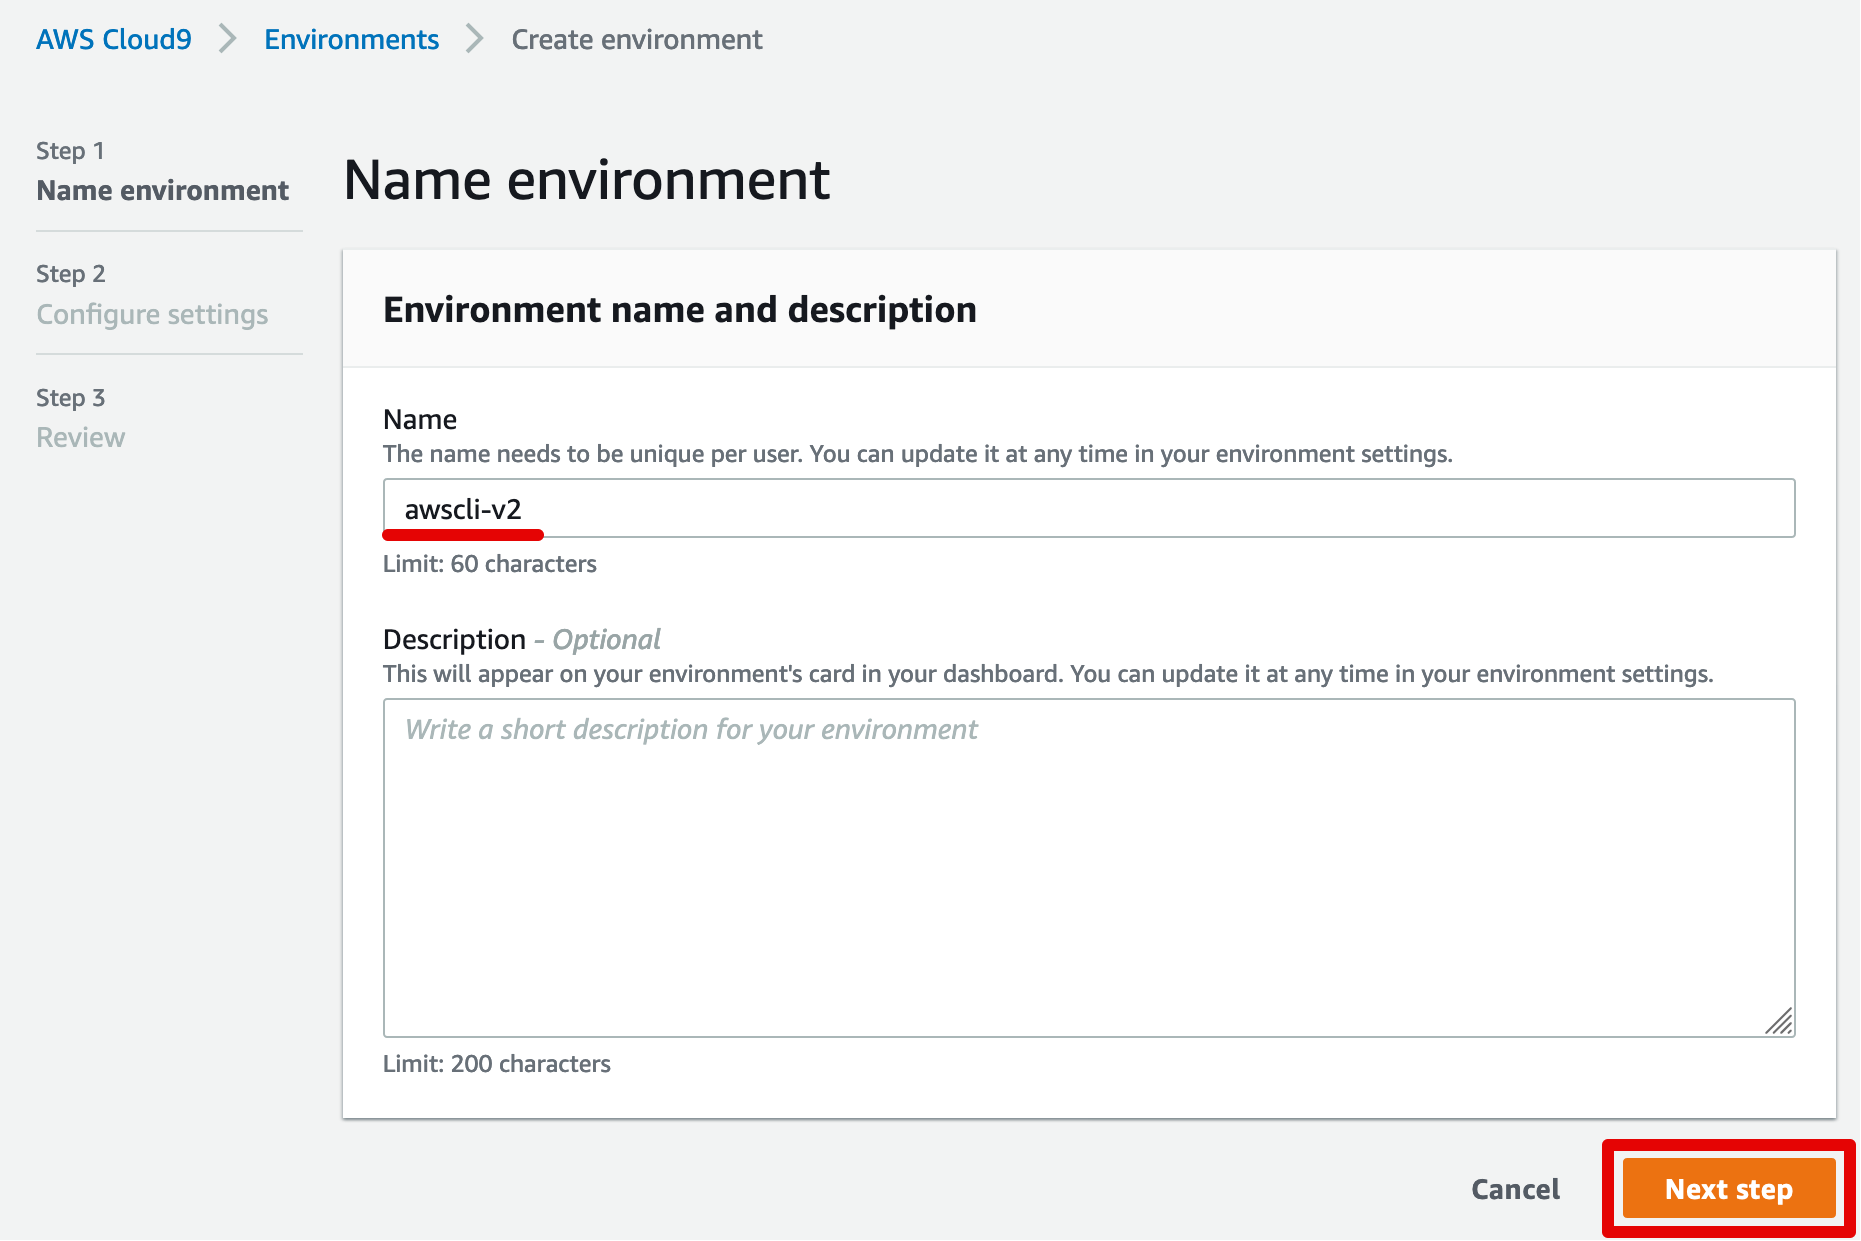Viewport: 1861px width, 1241px height.
Task: Click the Description Optional label
Action: (x=521, y=639)
